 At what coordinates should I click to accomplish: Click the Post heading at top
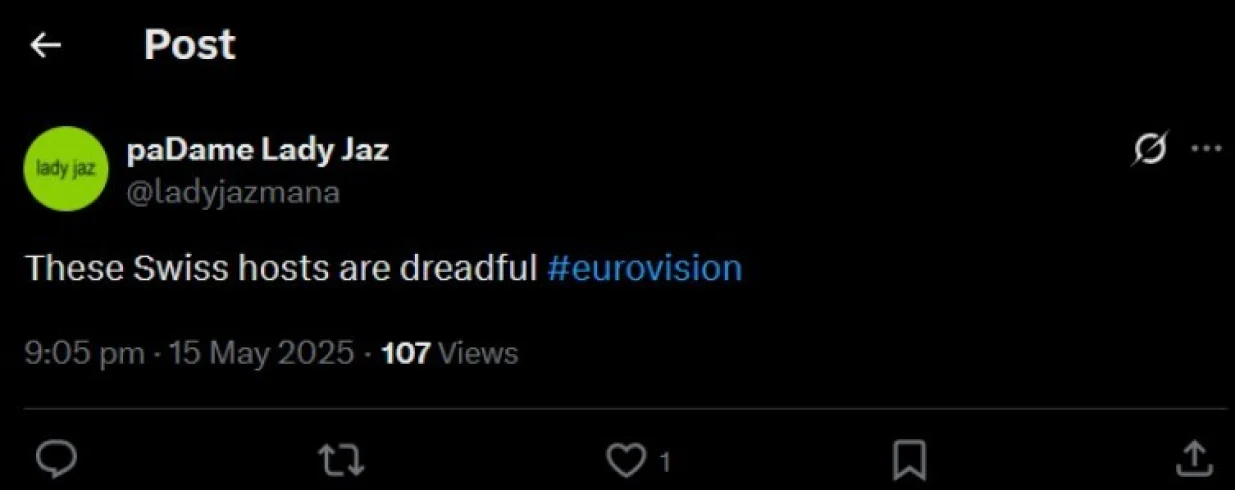coord(189,45)
